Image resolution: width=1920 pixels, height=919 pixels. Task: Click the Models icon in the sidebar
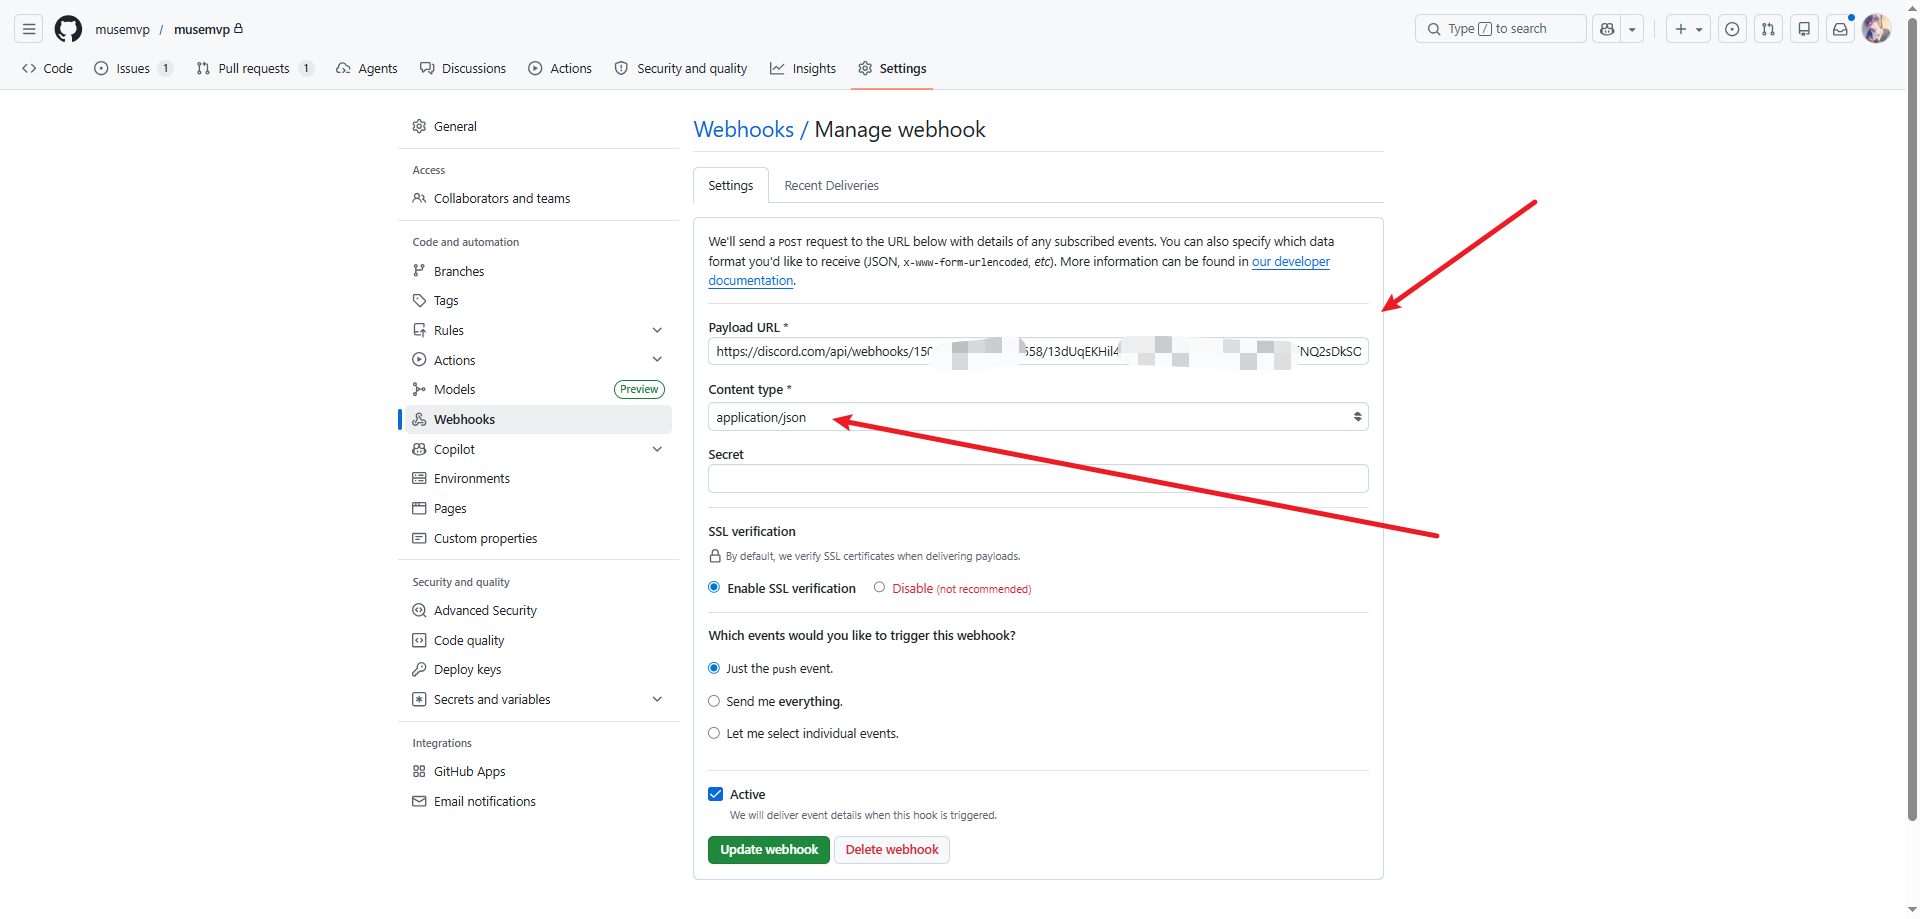[419, 390]
